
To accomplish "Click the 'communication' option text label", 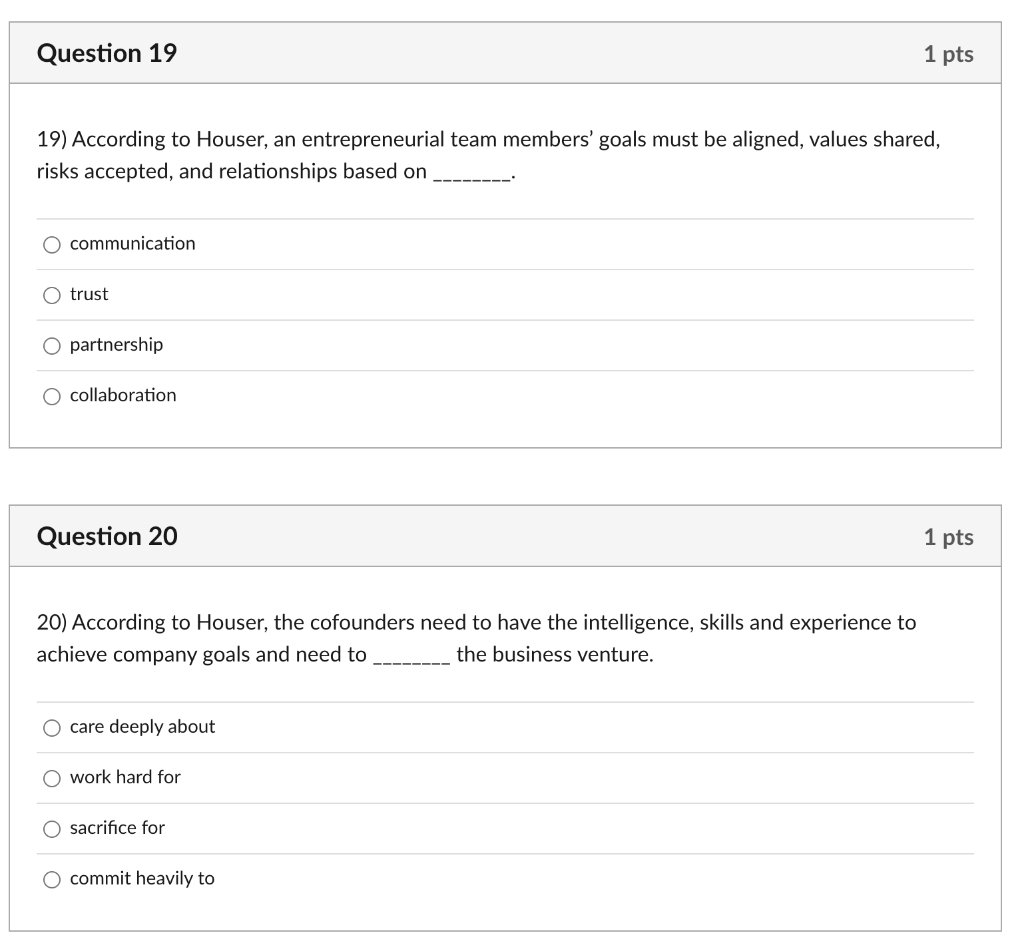I will (131, 243).
